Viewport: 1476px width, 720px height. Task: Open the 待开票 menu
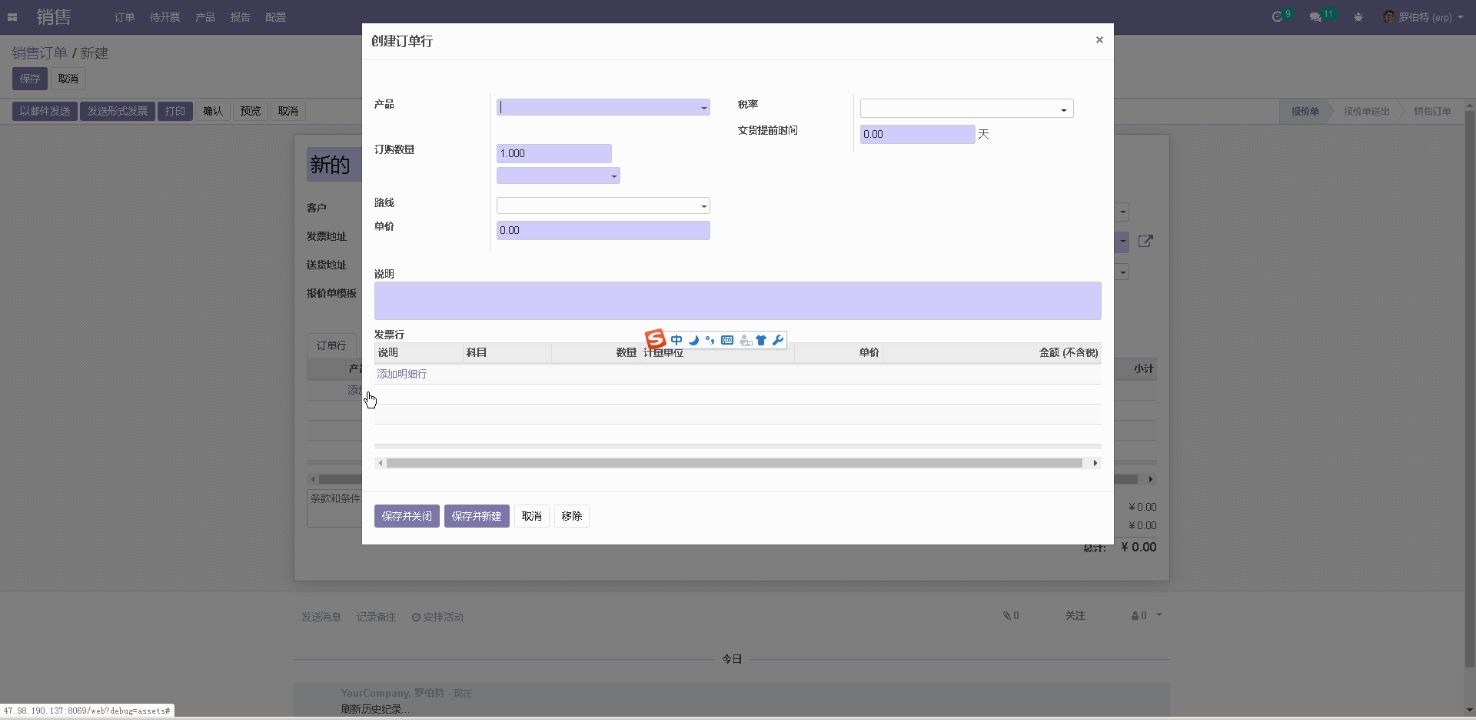click(x=164, y=17)
